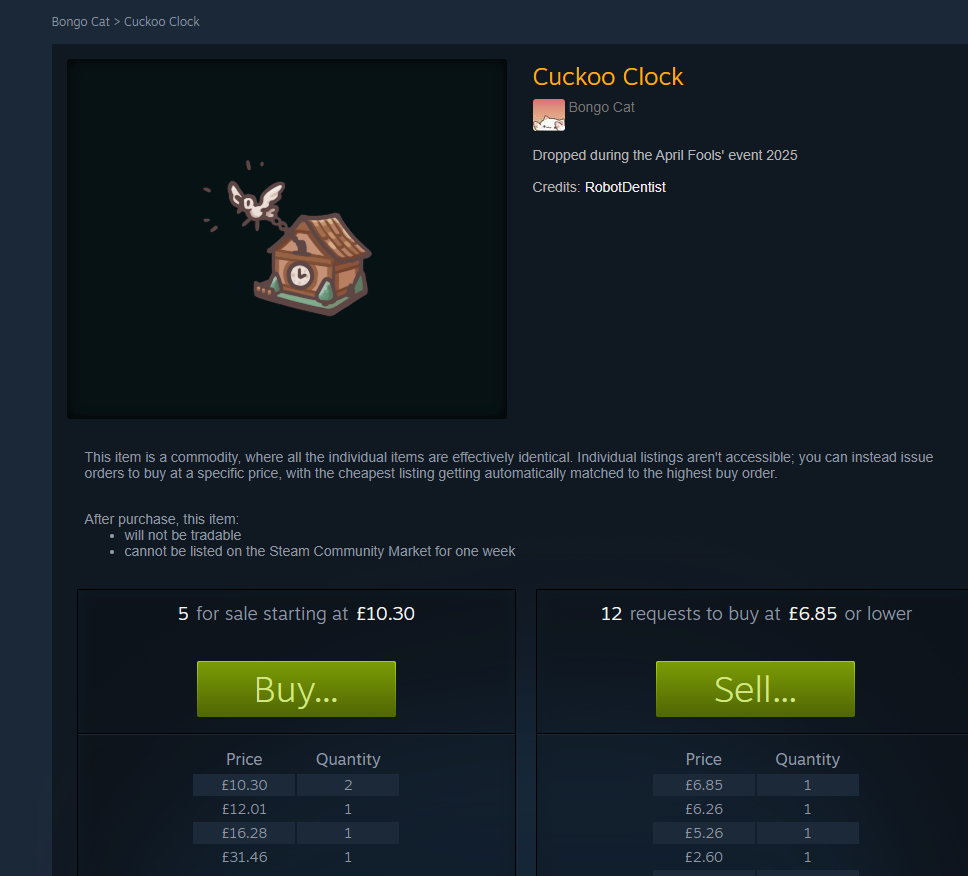Click the green Buy button

[x=296, y=689]
